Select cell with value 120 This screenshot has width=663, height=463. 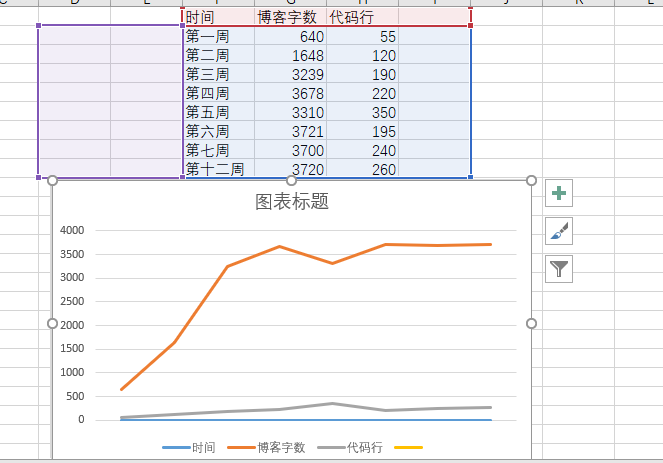[x=362, y=55]
